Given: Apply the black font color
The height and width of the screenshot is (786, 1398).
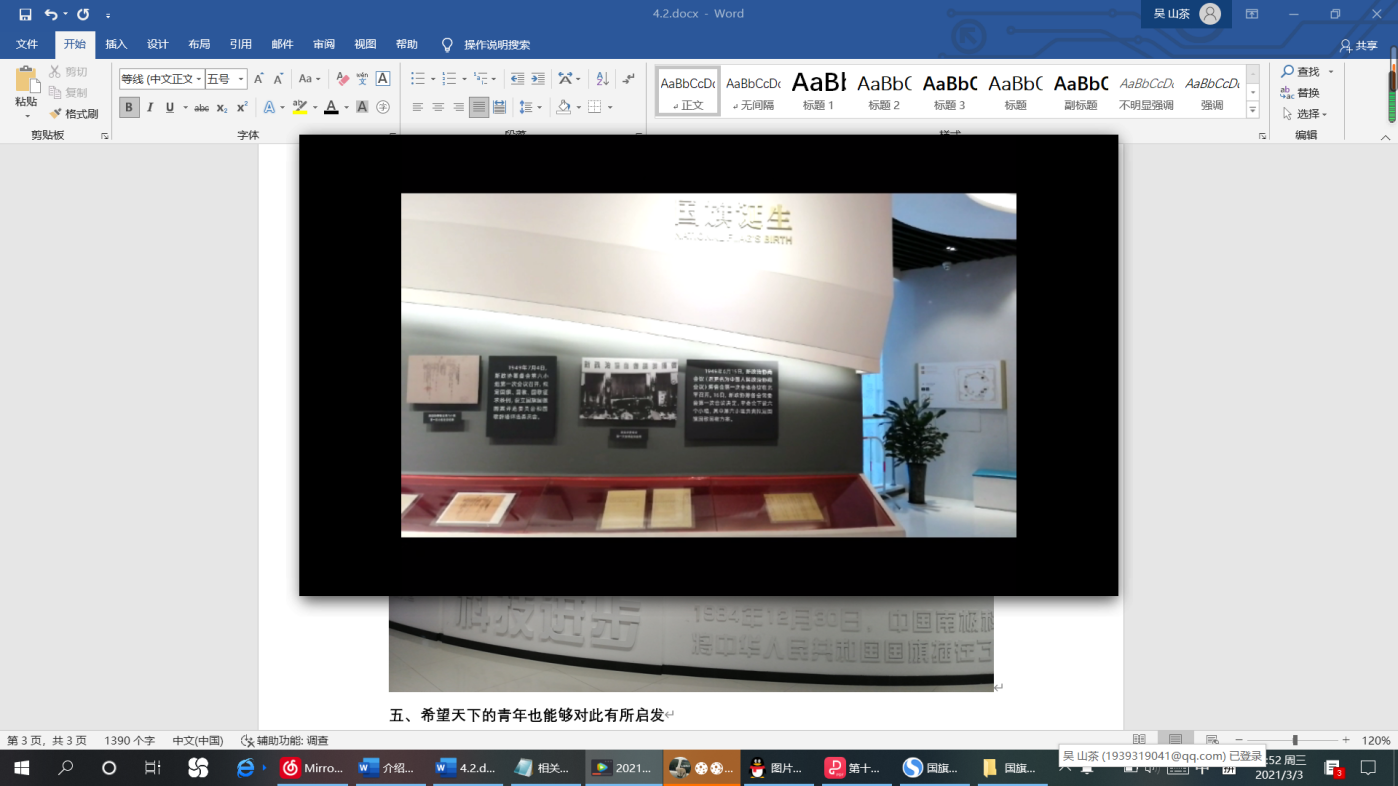Looking at the screenshot, I should (331, 108).
